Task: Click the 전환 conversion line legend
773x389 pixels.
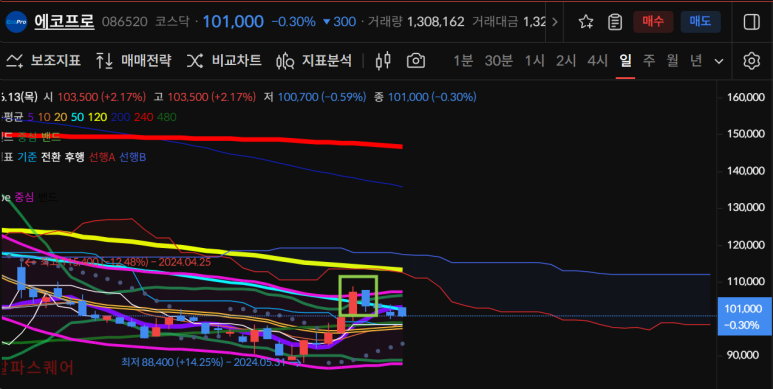Action: [50, 157]
